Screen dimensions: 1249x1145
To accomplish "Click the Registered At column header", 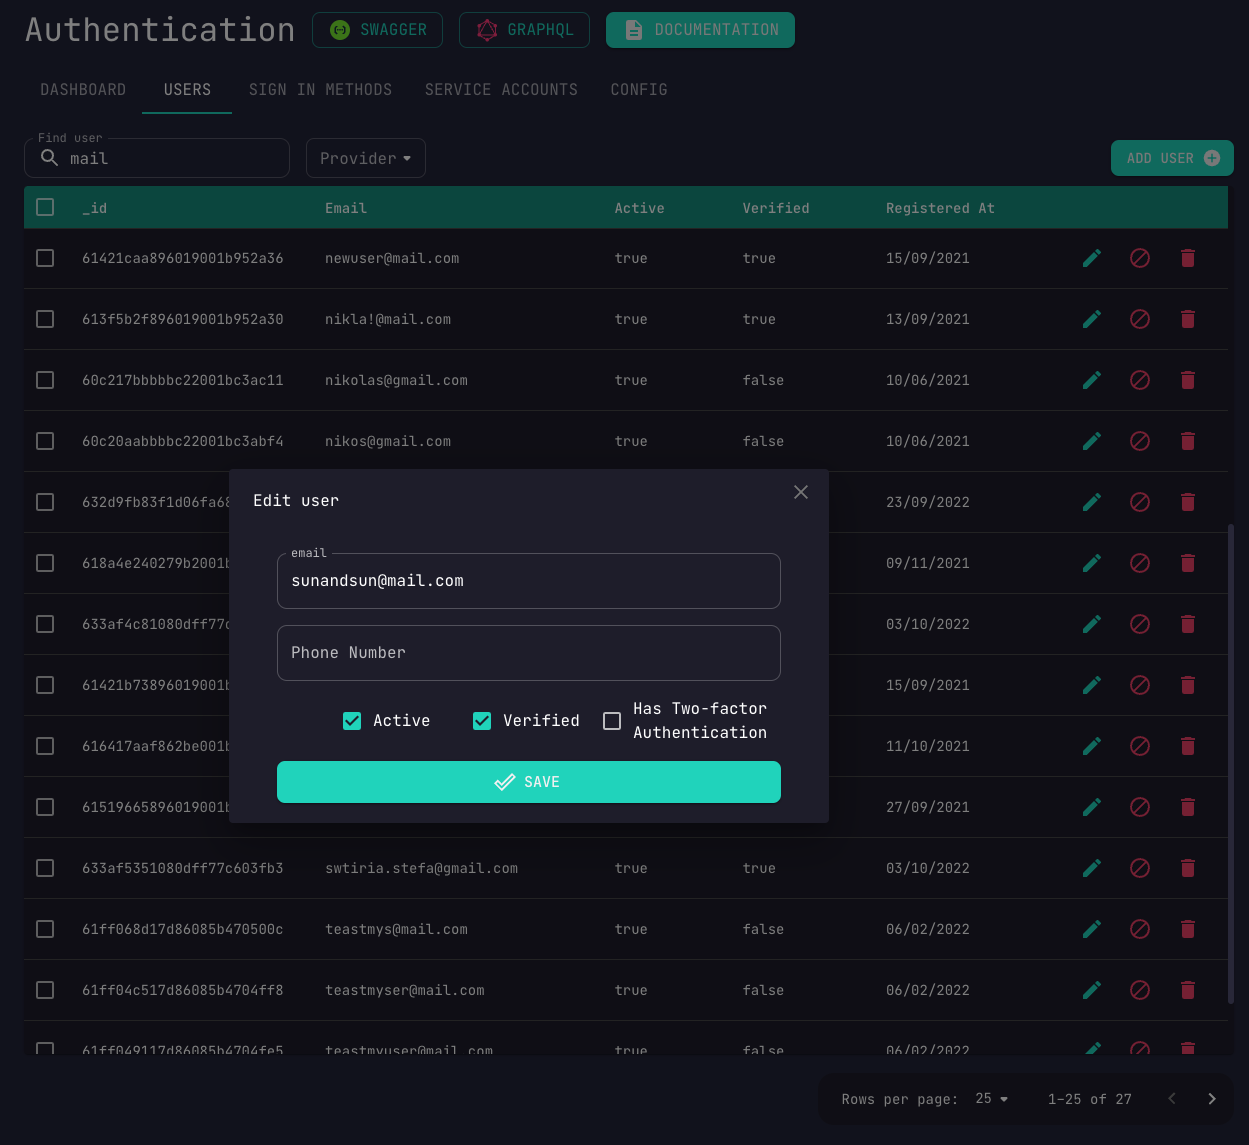I will (x=940, y=208).
